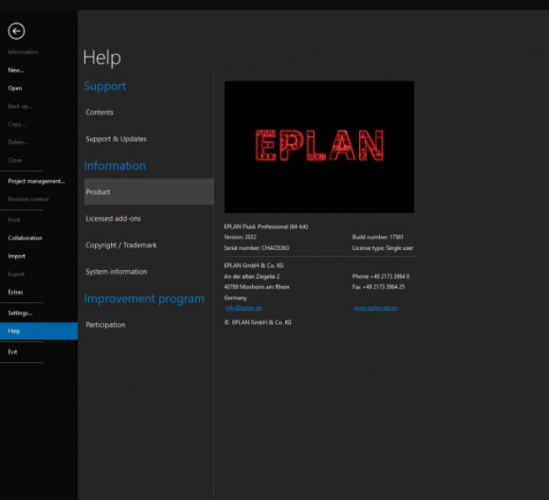Click the © EPLAN GmbH & Co. KG text

258,322
